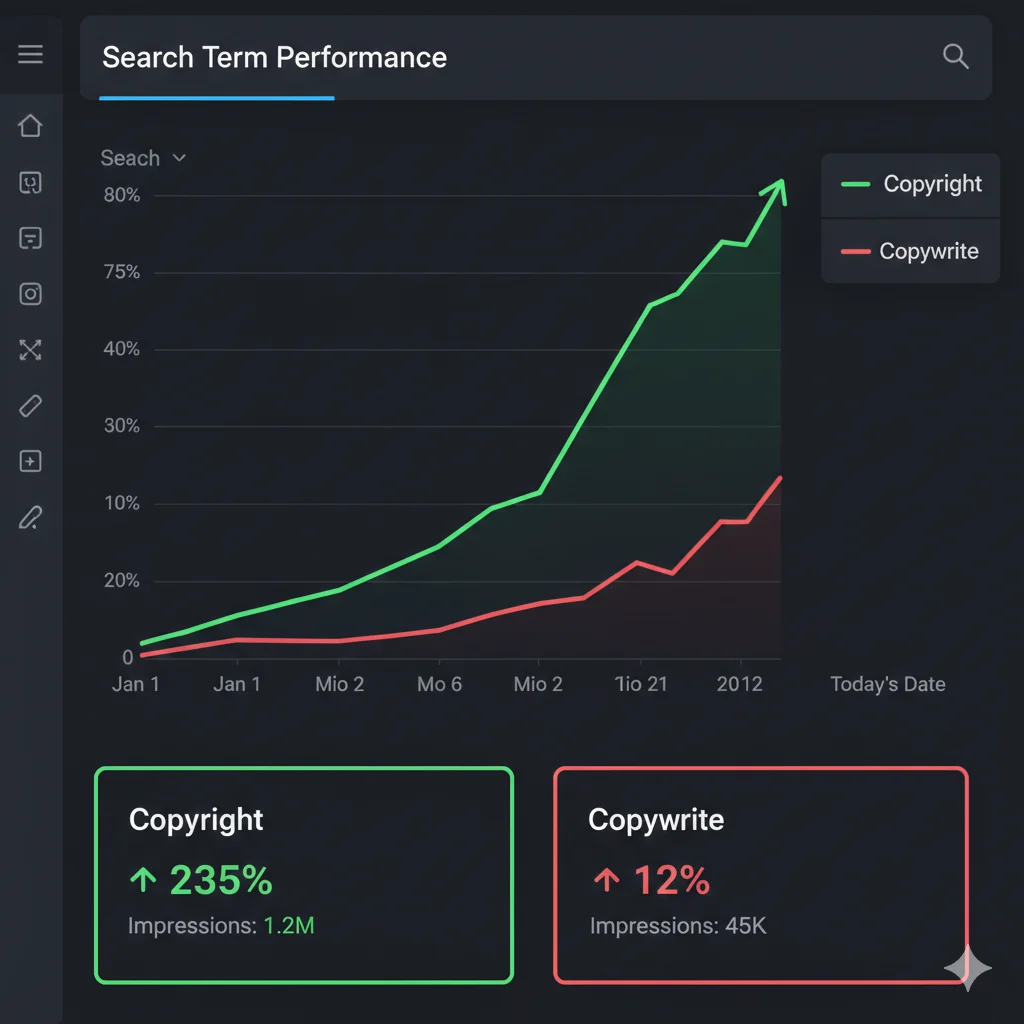
Task: Open the message-box icon in sidebar
Action: (30, 238)
